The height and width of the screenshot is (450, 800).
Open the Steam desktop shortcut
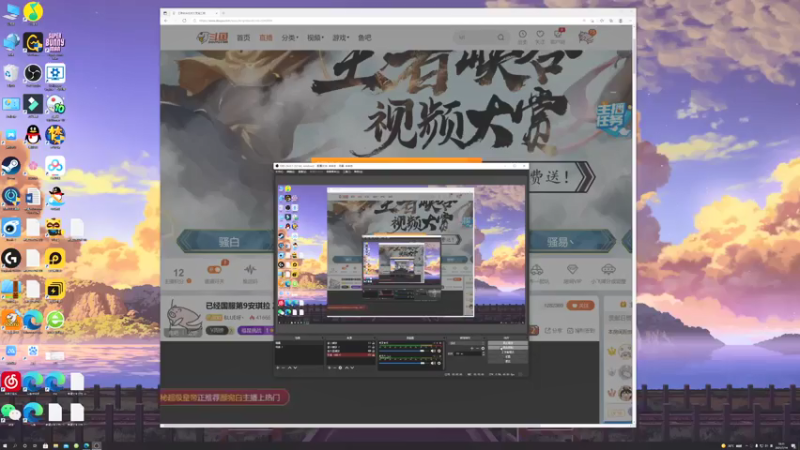(11, 166)
